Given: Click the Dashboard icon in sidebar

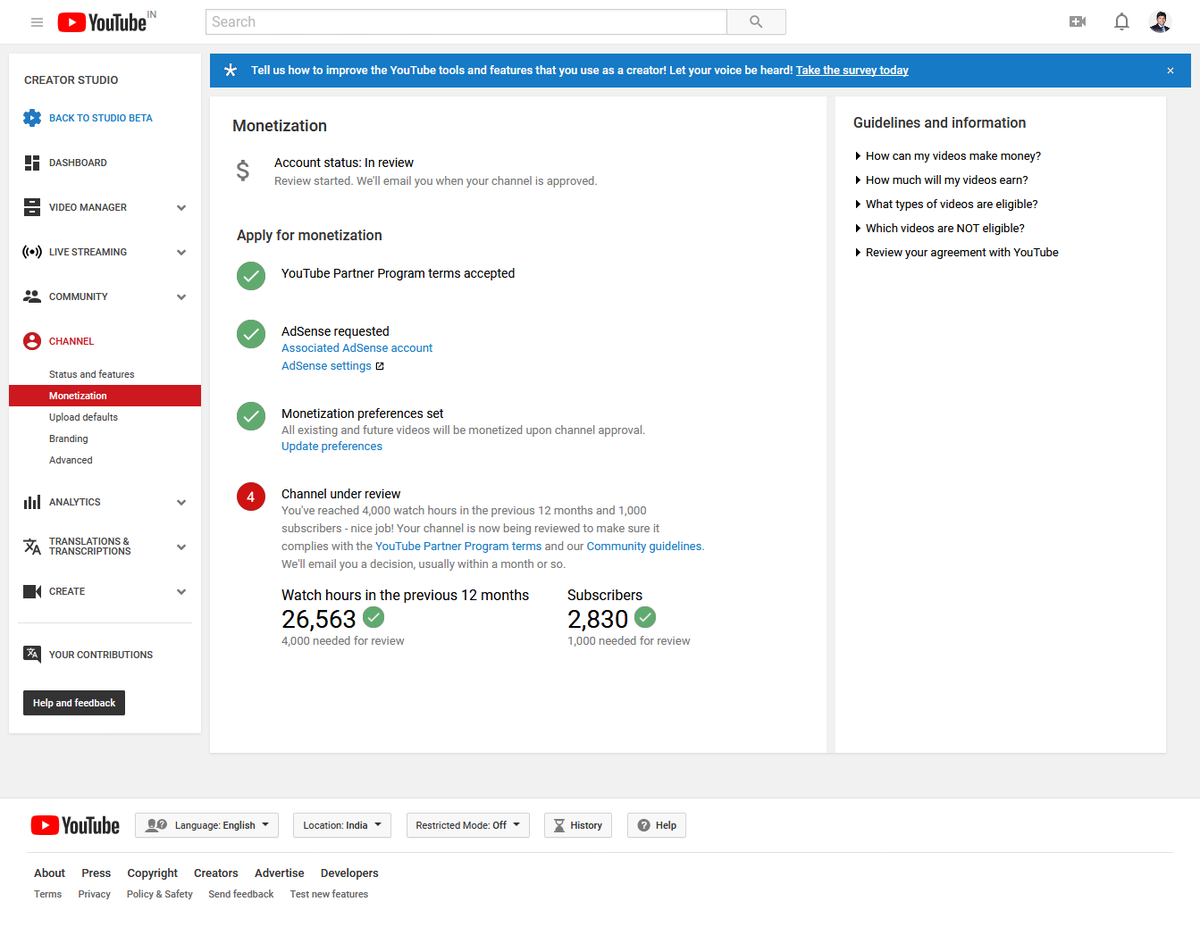Looking at the screenshot, I should point(32,163).
